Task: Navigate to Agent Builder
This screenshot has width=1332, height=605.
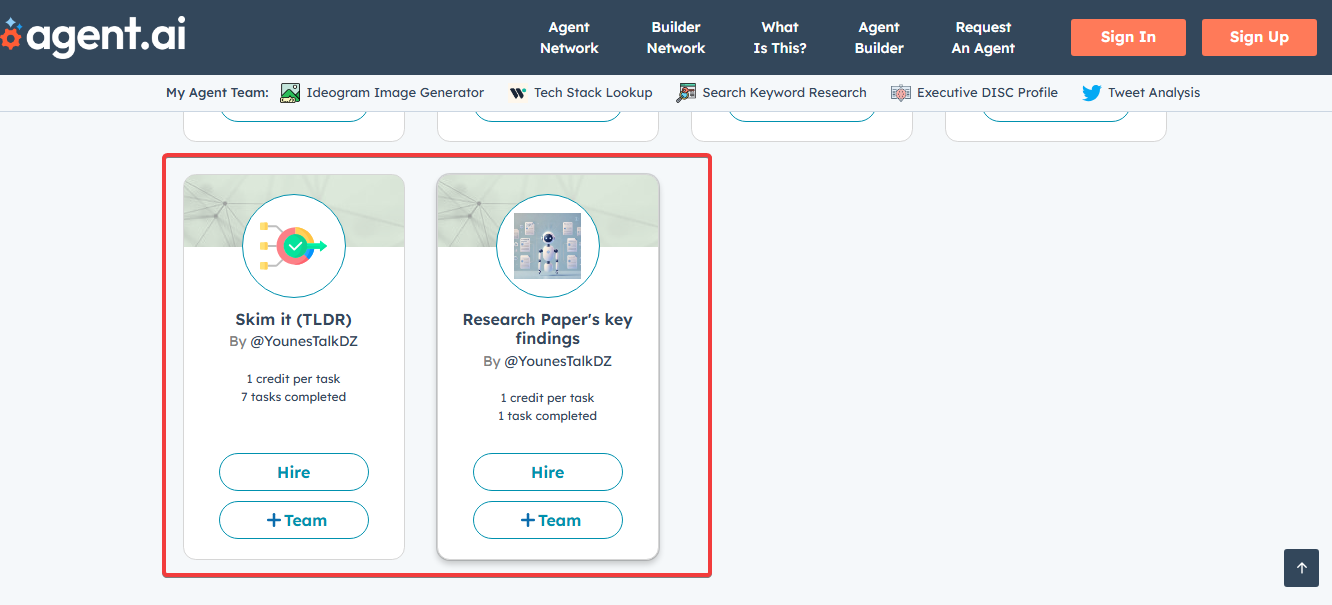Action: point(879,37)
